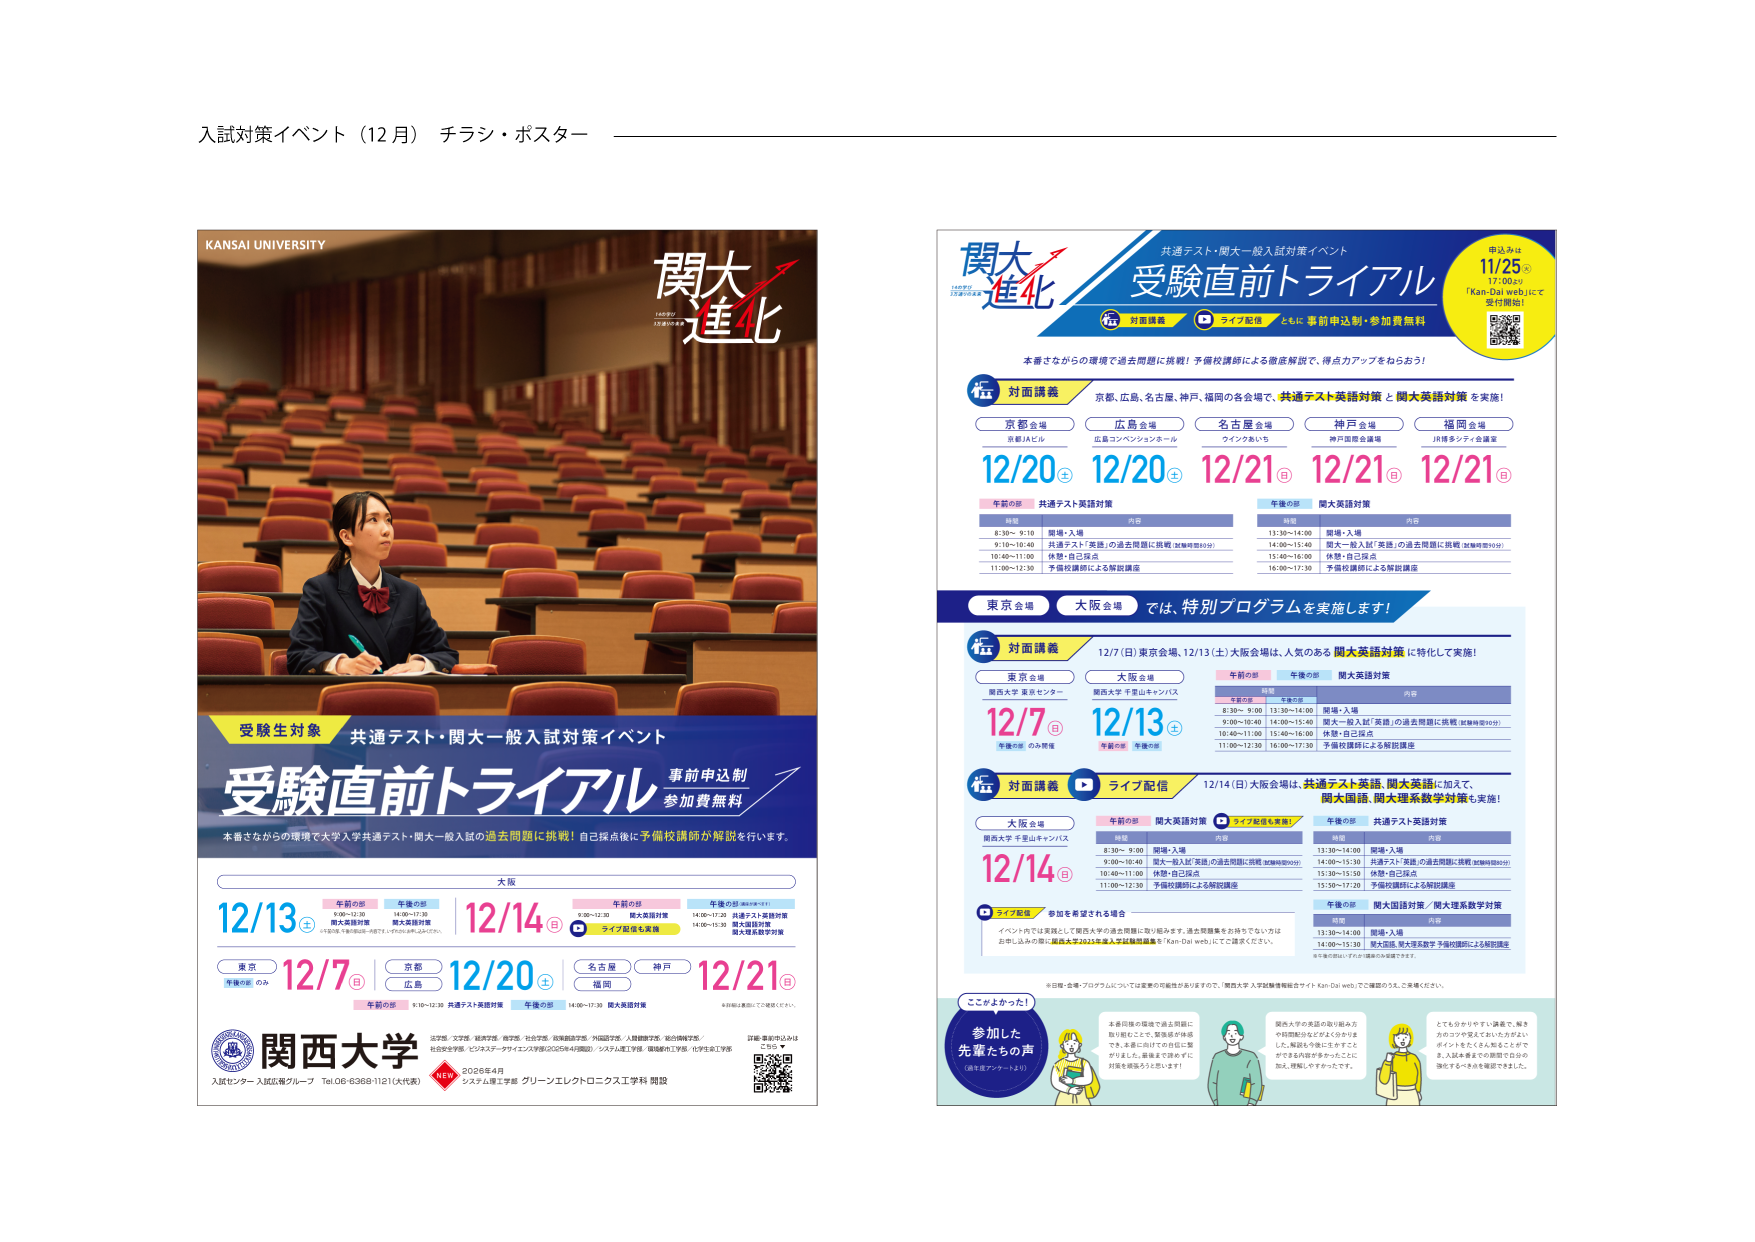The image size is (1755, 1242).
Task: Click the 受験直前トライアル title on right flyer
Action: (x=1282, y=282)
